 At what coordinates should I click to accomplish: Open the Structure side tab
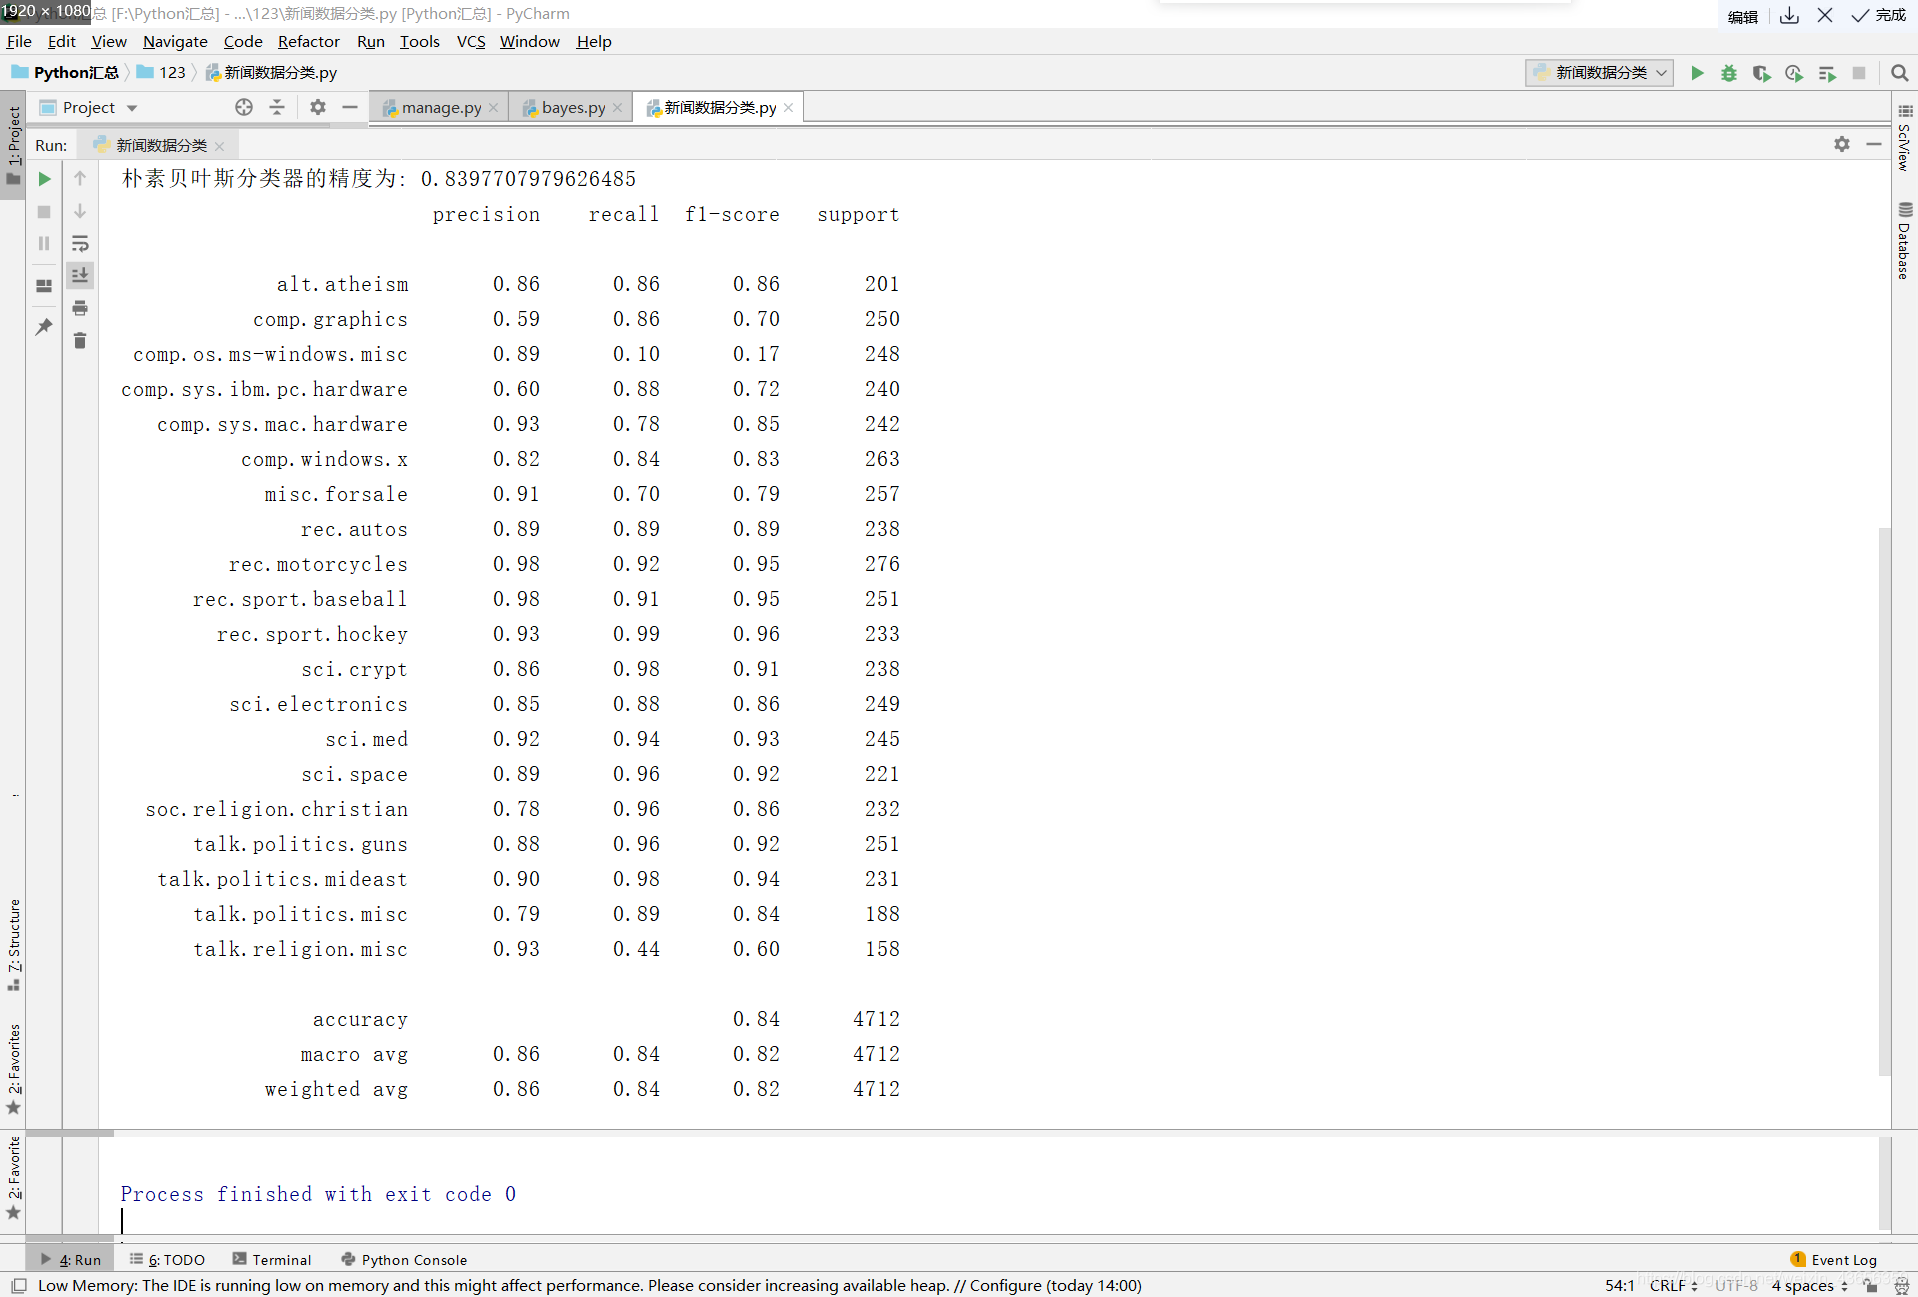click(x=13, y=945)
